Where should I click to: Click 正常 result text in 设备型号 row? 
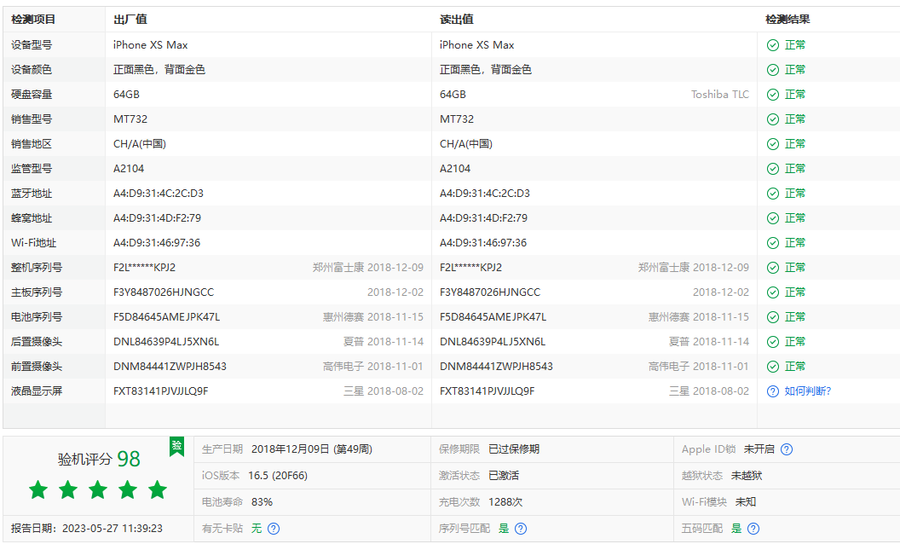tap(795, 45)
